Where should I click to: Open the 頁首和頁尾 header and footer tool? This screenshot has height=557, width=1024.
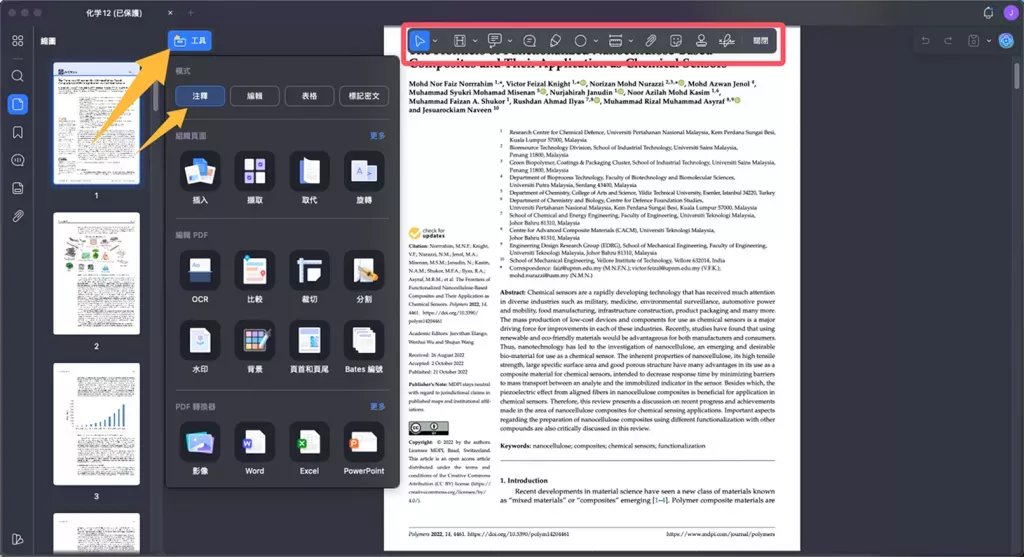pyautogui.click(x=310, y=347)
